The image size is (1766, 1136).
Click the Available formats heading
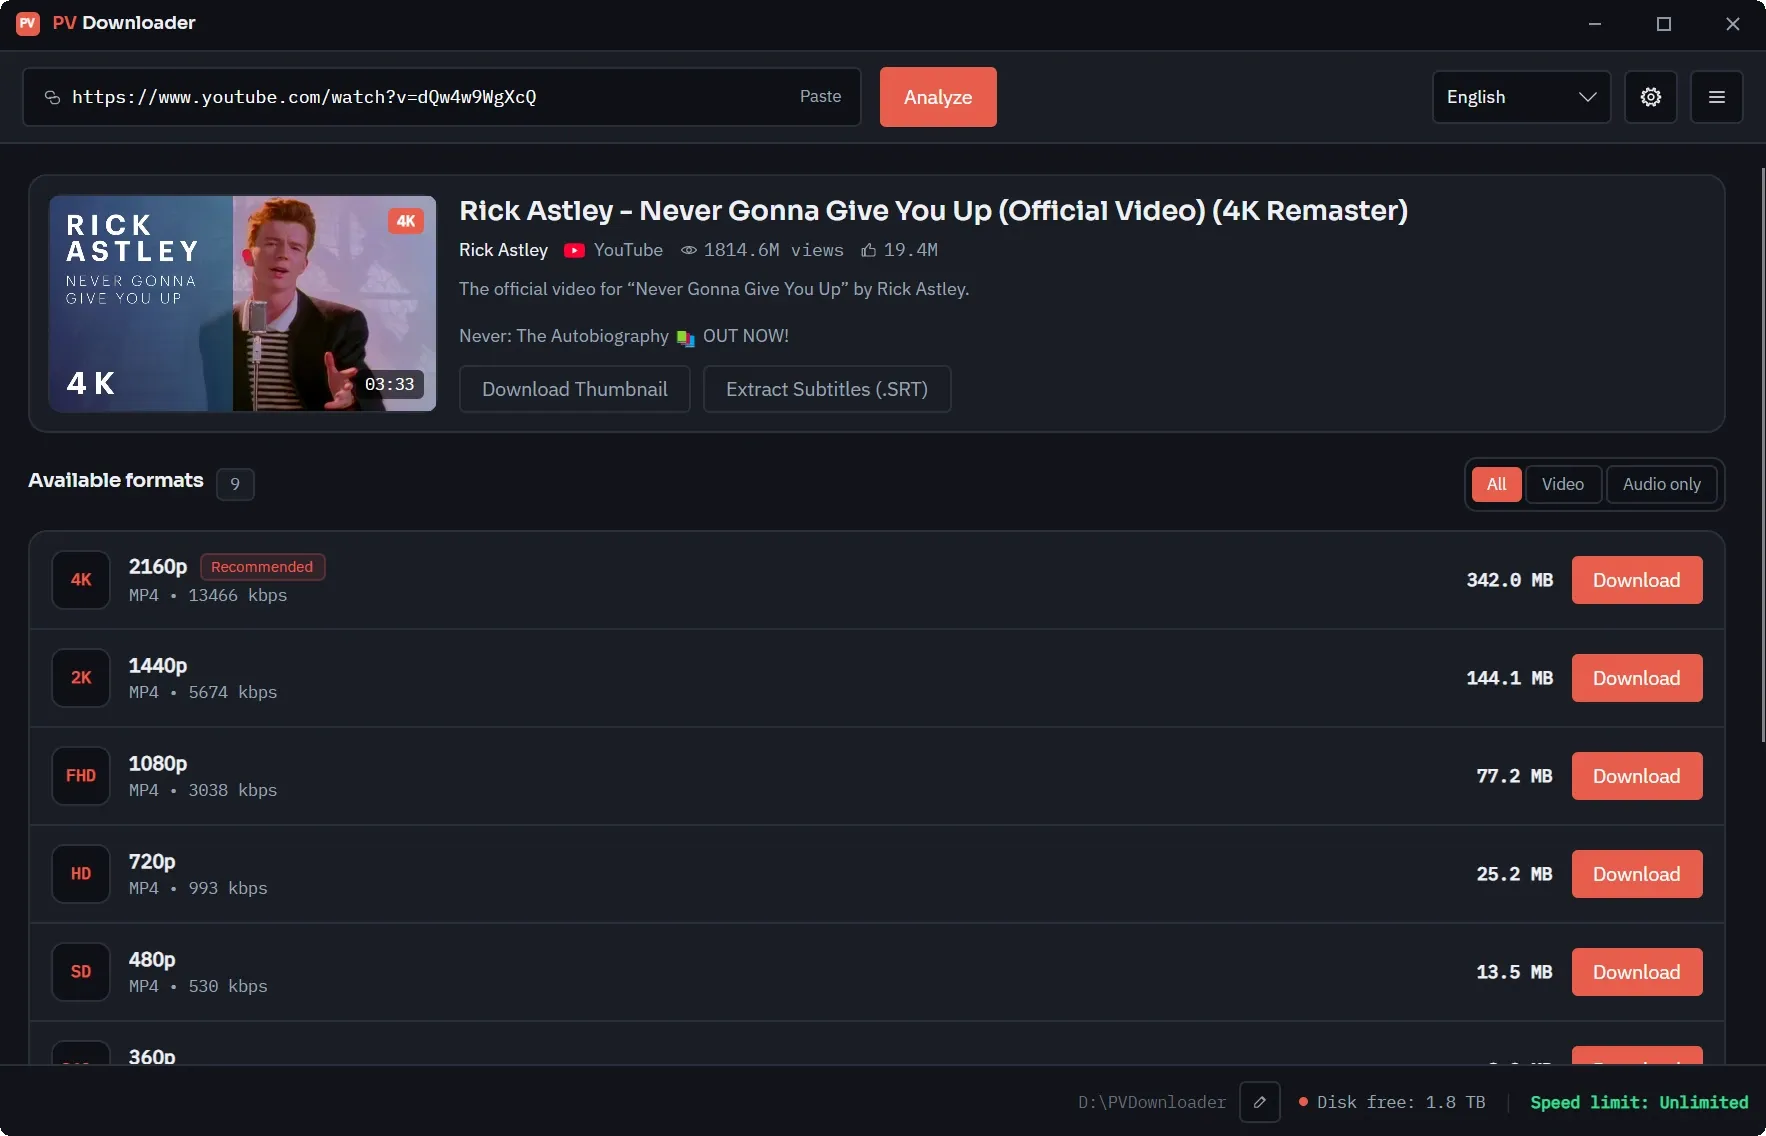[116, 480]
